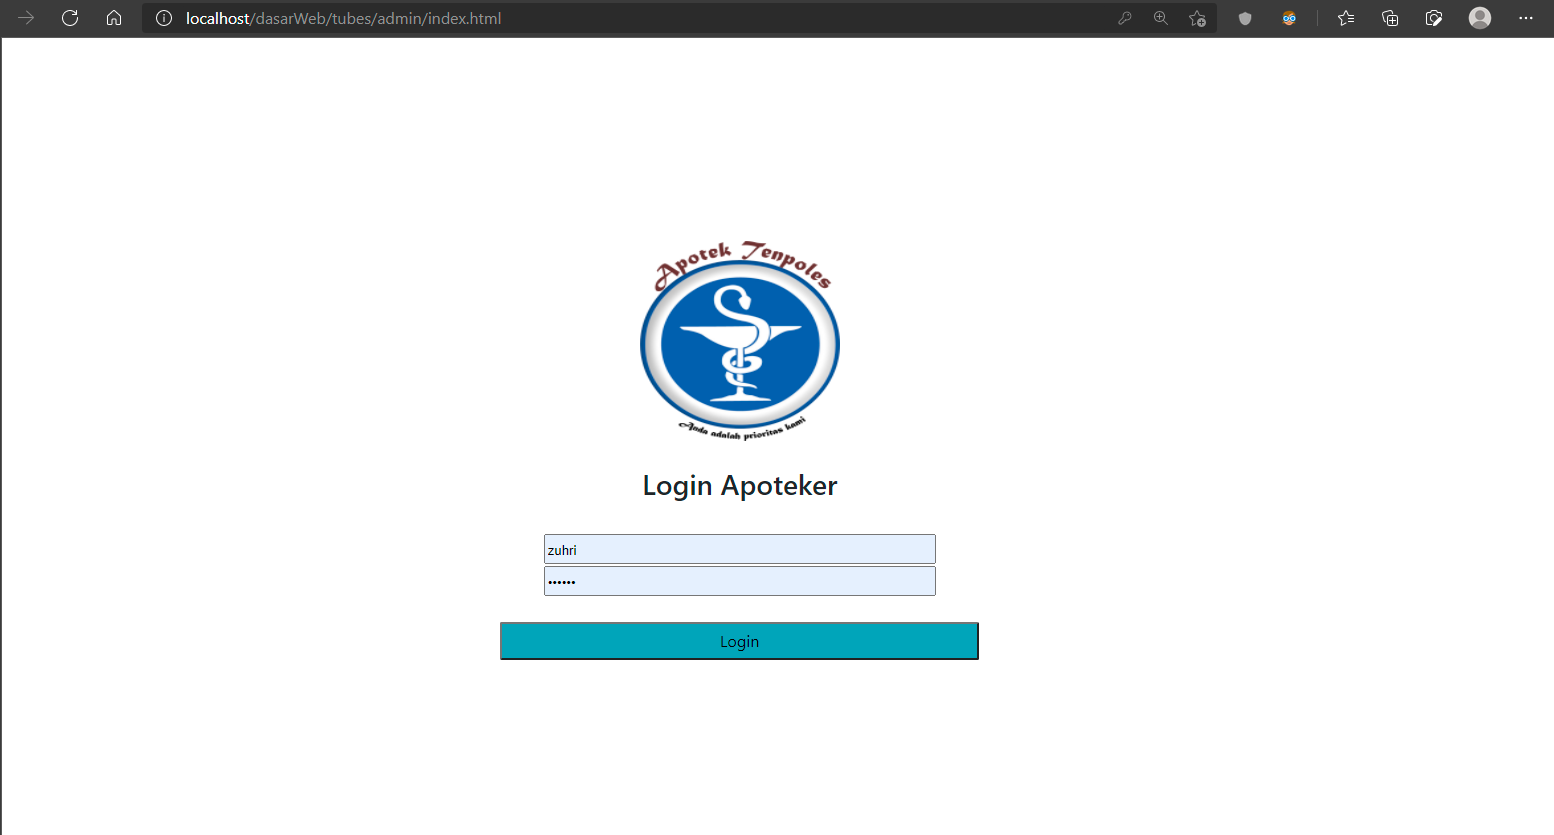Focus the username field containing zuhri
Viewport: 1554px width, 835px height.
tap(739, 549)
